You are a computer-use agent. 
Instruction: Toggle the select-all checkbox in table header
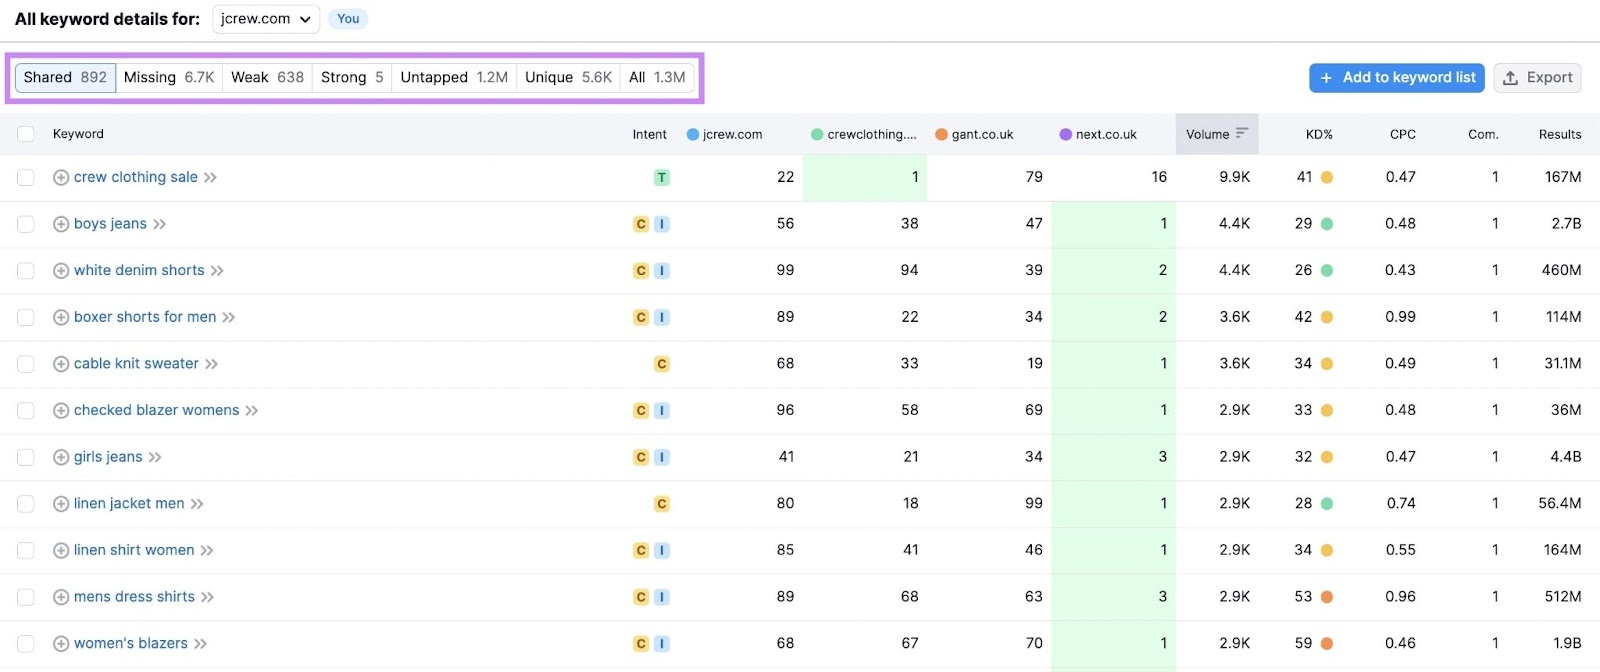pos(26,134)
